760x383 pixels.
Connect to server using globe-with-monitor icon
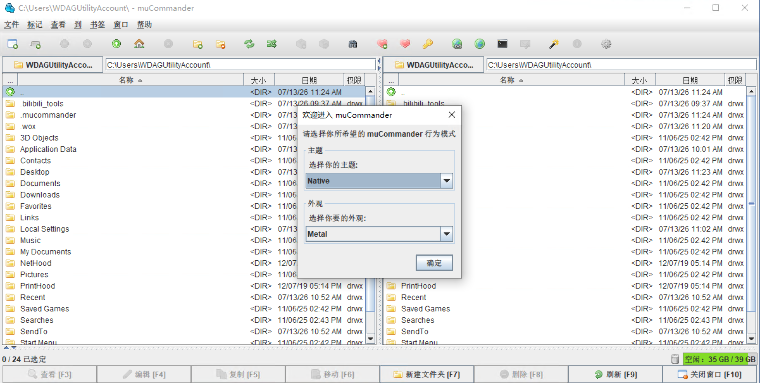[457, 44]
